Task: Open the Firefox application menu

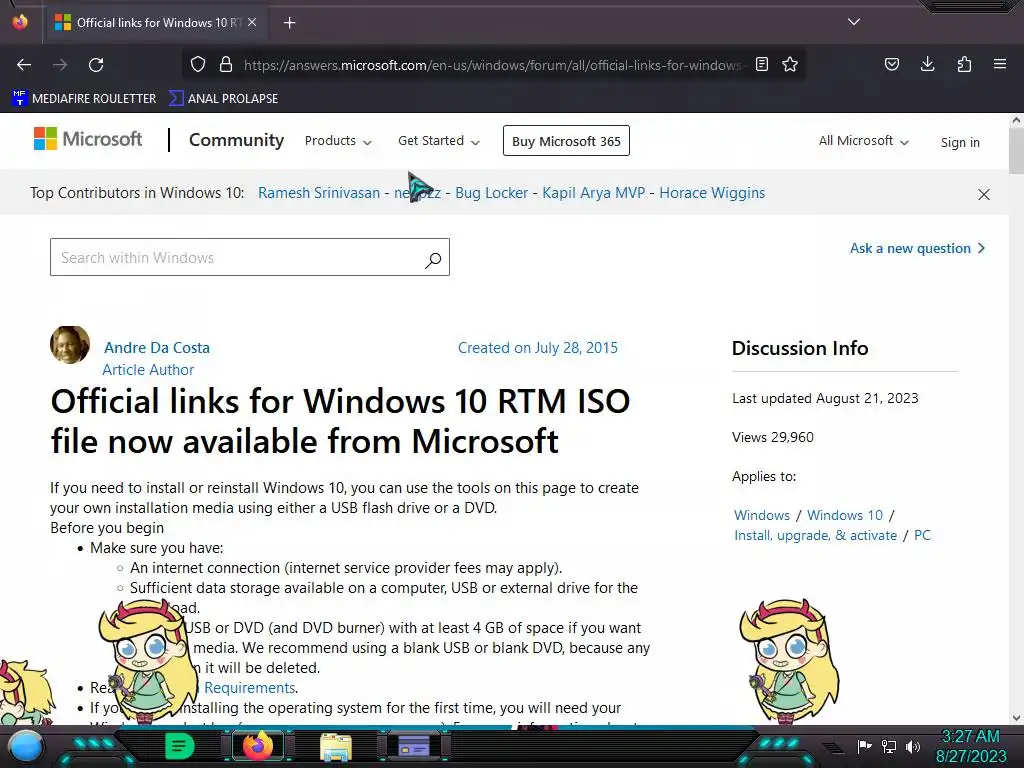Action: point(1000,64)
